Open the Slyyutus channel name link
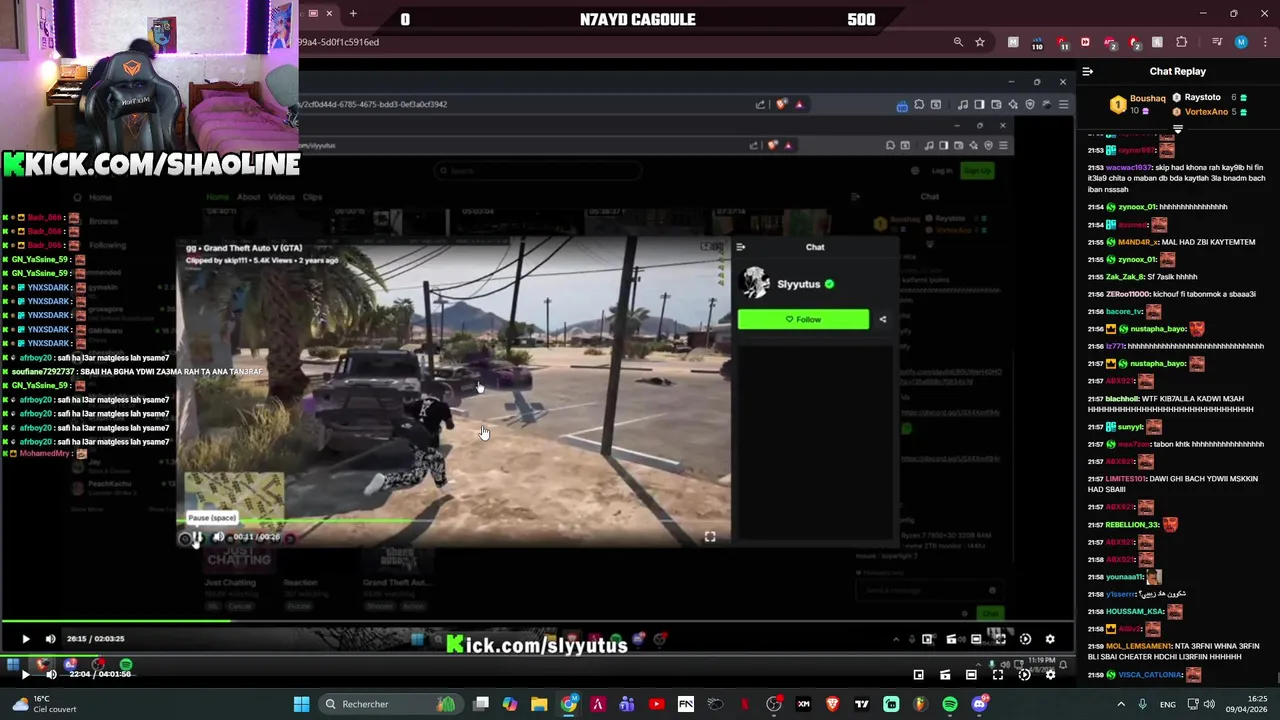The height and width of the screenshot is (720, 1280). point(798,284)
